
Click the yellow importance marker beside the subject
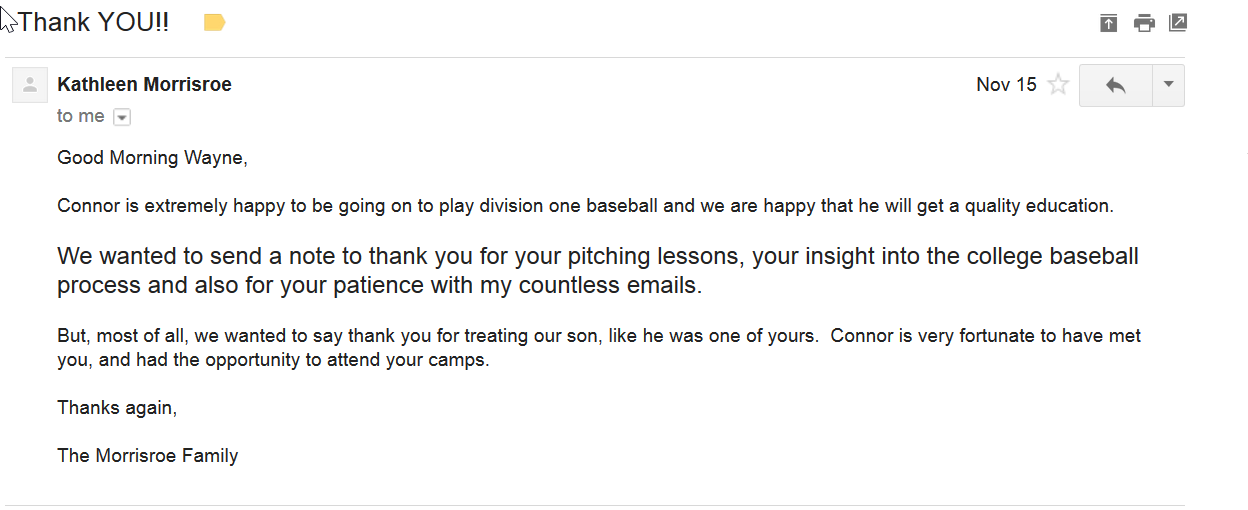click(x=214, y=23)
